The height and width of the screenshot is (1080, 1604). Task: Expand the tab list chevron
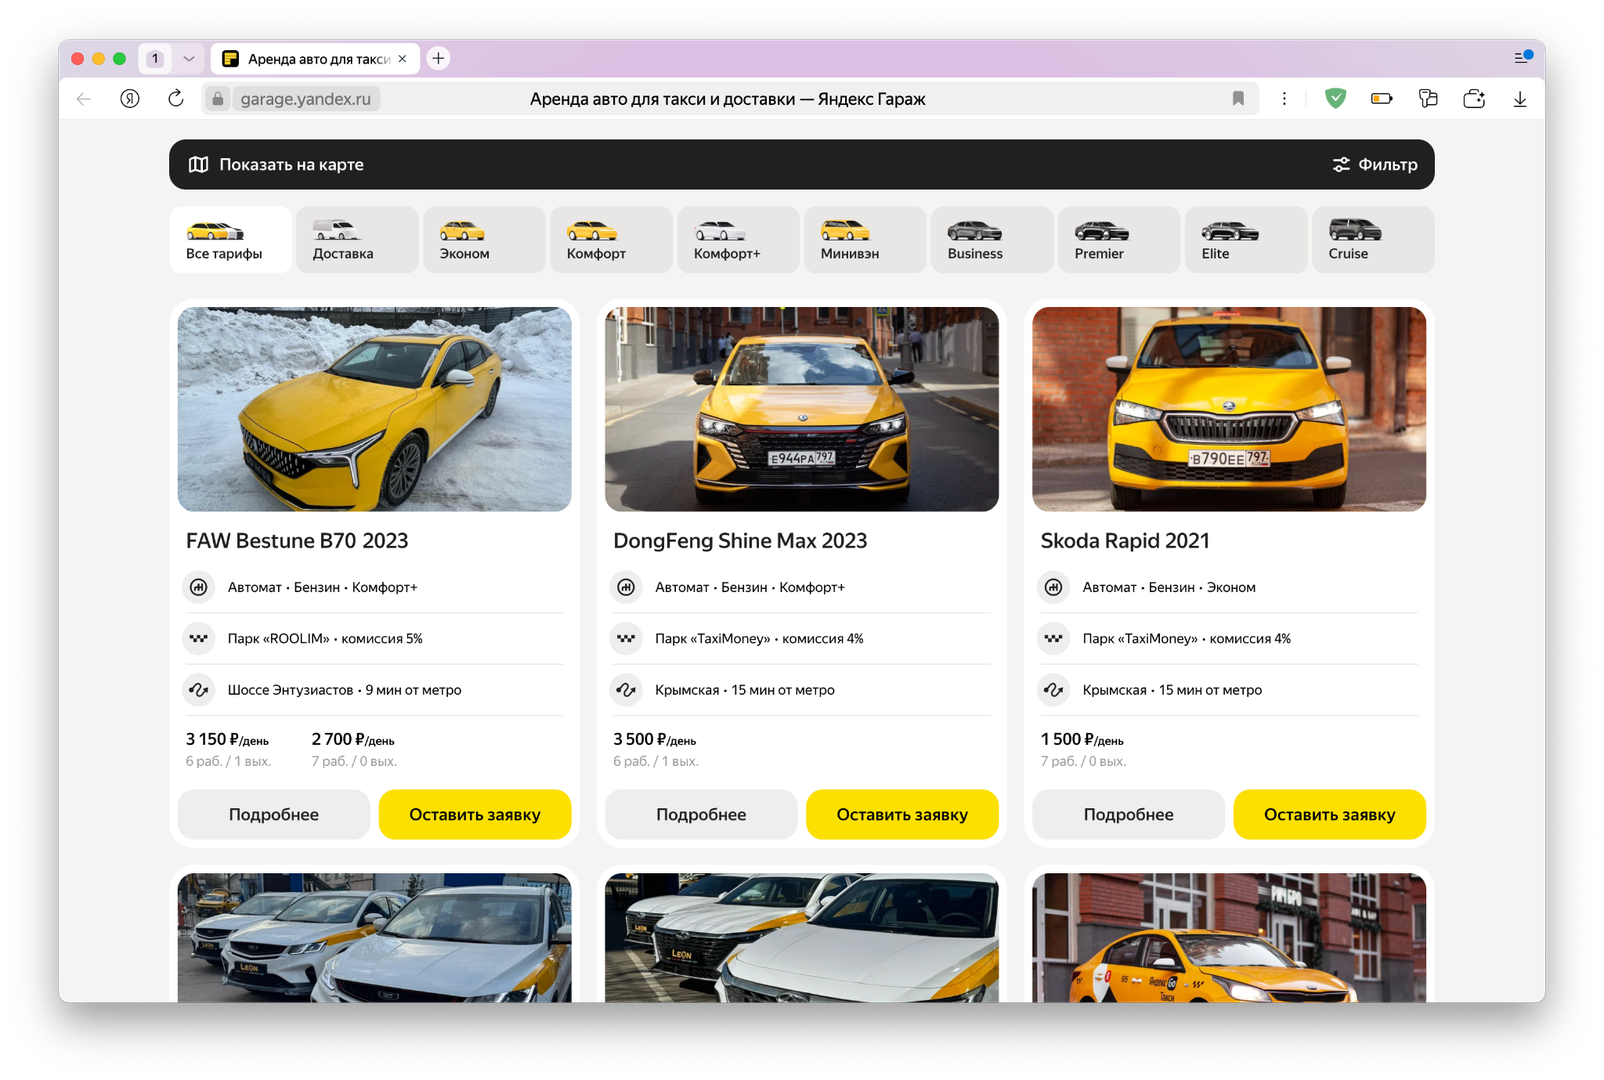tap(189, 59)
